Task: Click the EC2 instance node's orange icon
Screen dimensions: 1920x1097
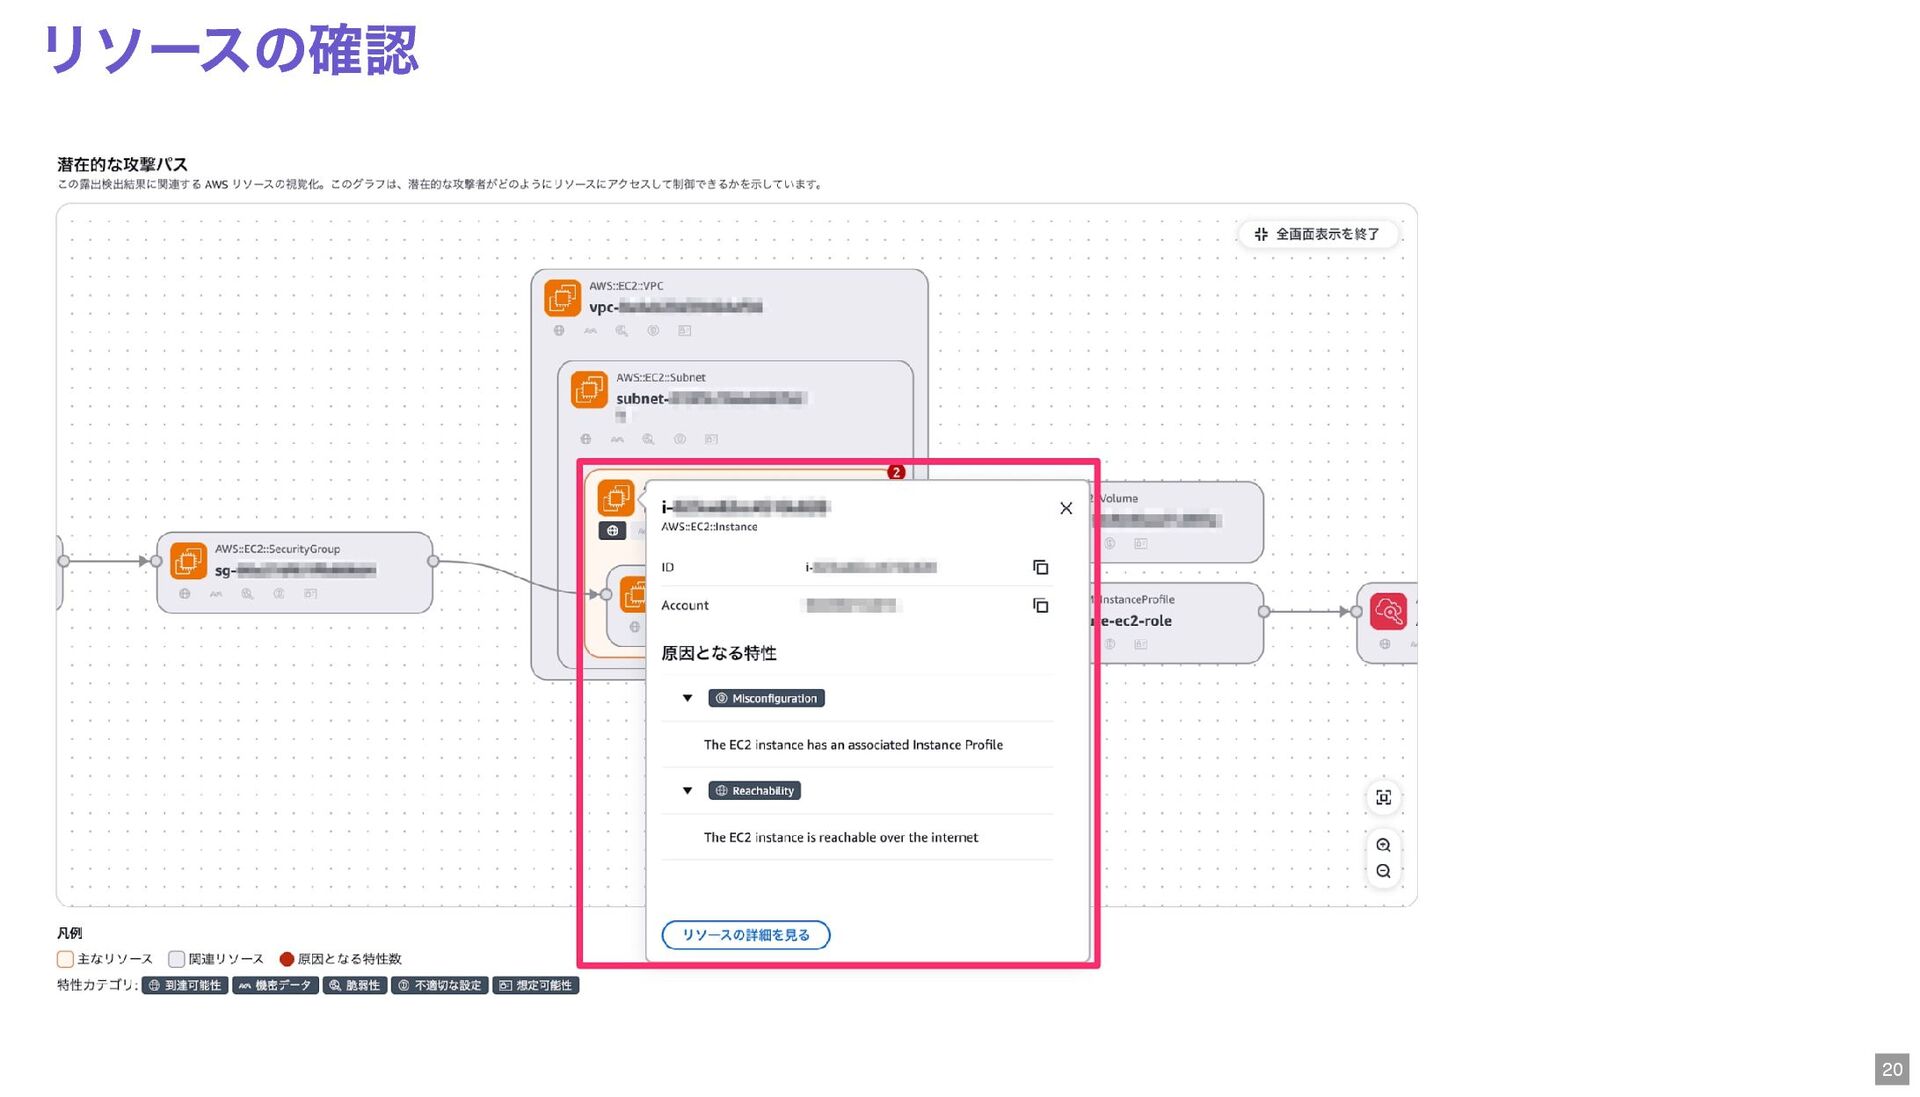Action: point(616,498)
